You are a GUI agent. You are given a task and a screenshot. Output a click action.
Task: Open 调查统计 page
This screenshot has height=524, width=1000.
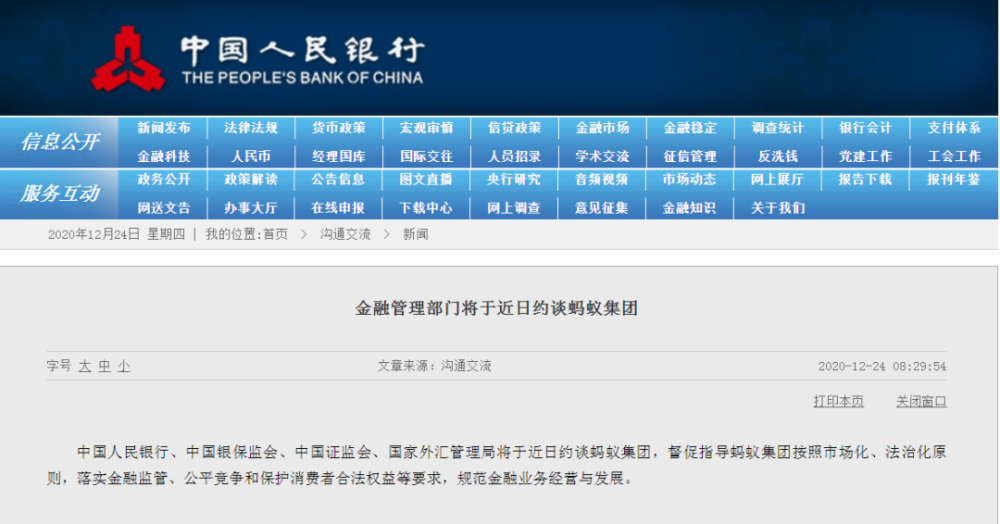point(778,128)
